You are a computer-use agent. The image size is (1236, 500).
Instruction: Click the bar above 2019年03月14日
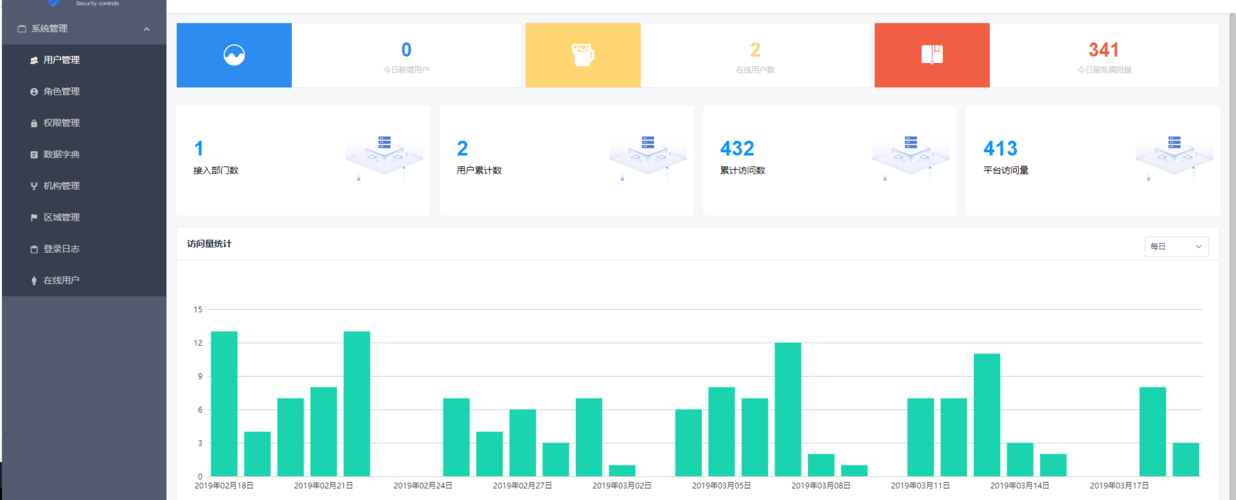tap(1020, 459)
